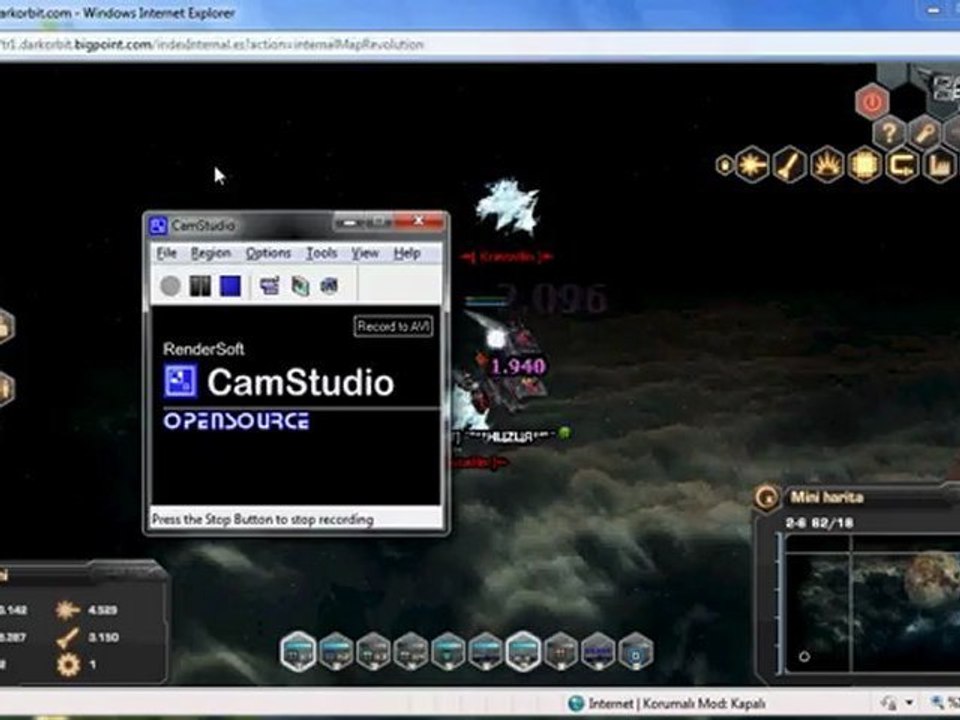Stop recording with the blue square button
960x720 pixels.
[230, 286]
